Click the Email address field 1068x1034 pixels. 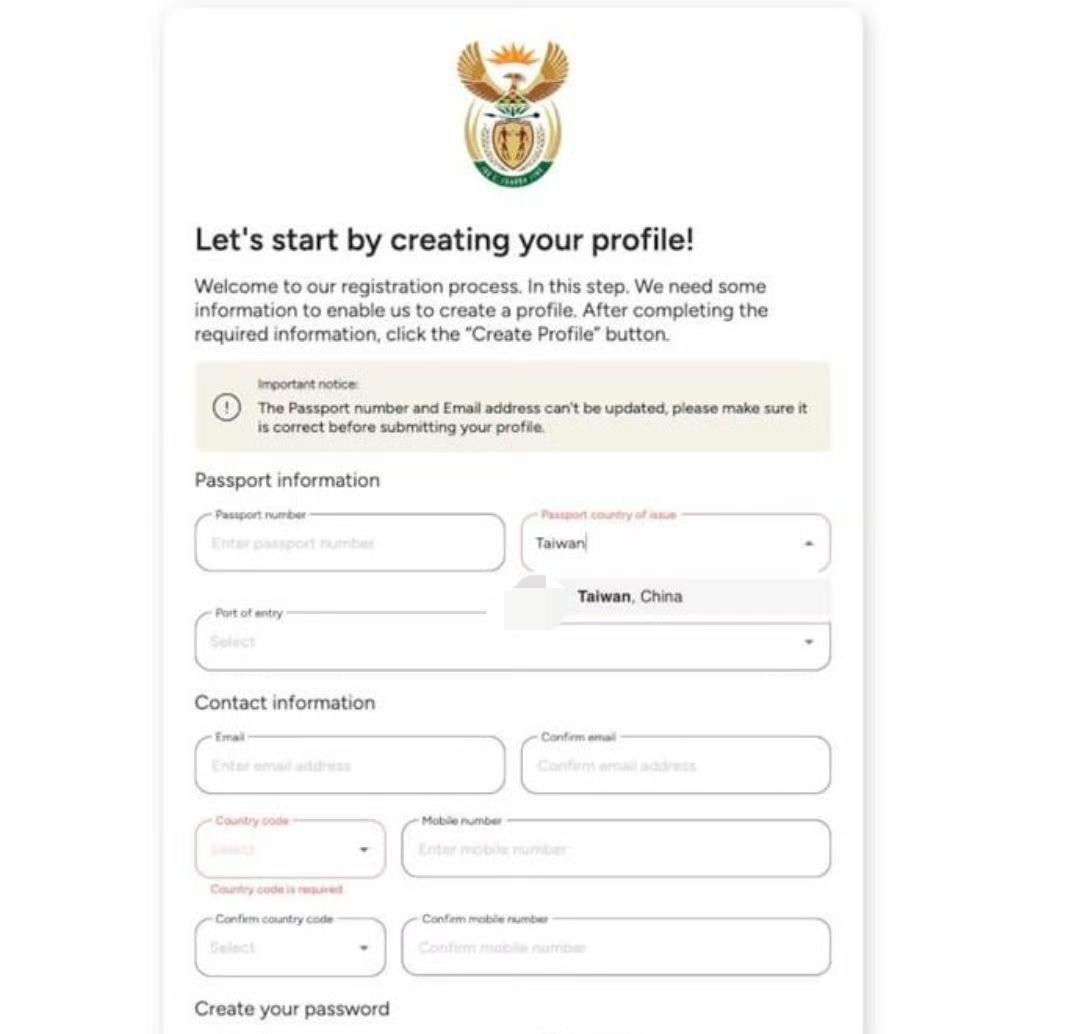click(349, 765)
